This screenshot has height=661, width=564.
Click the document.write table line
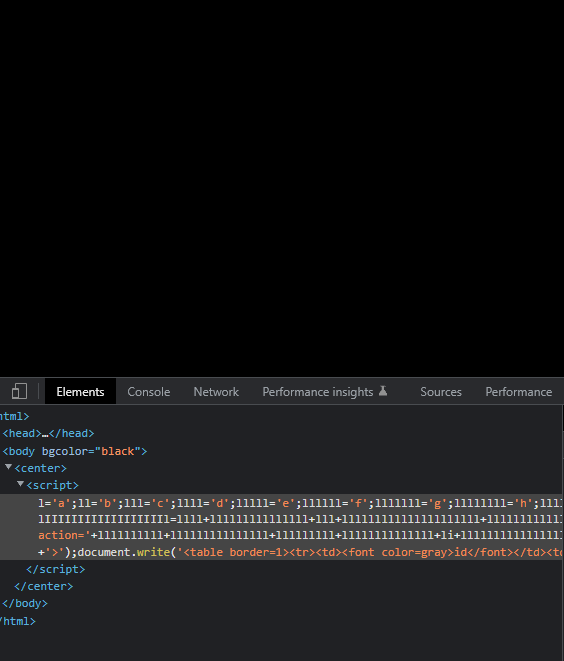click(x=300, y=552)
